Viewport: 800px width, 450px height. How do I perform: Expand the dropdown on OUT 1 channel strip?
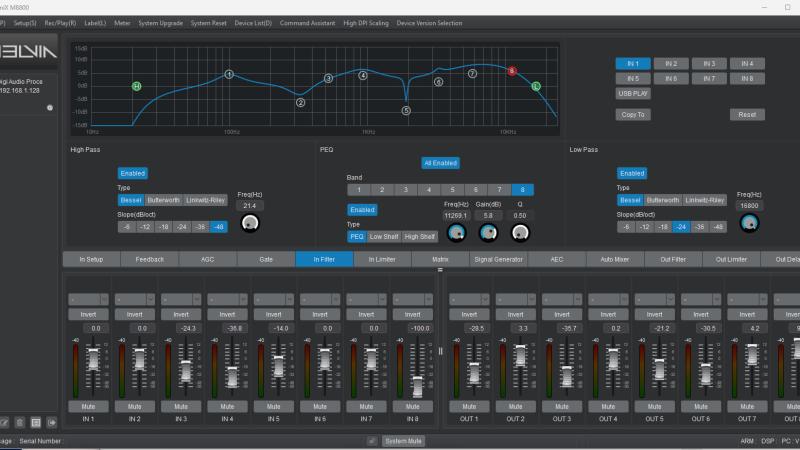tap(469, 299)
